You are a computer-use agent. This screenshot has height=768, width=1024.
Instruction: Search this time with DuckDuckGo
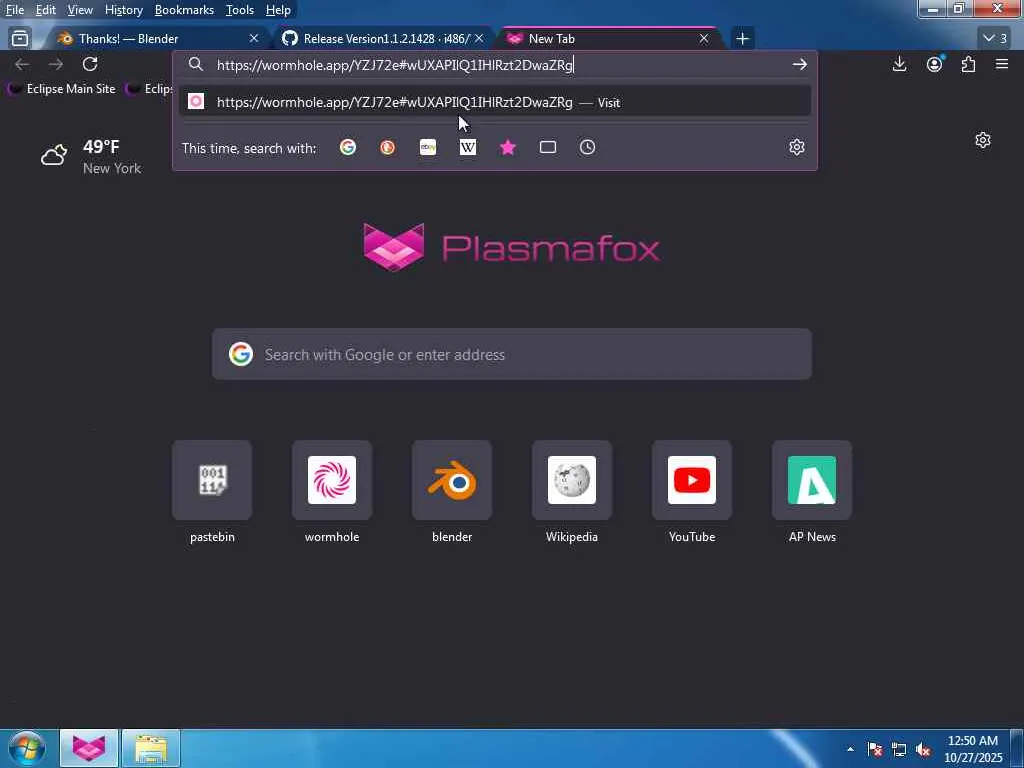coord(387,148)
